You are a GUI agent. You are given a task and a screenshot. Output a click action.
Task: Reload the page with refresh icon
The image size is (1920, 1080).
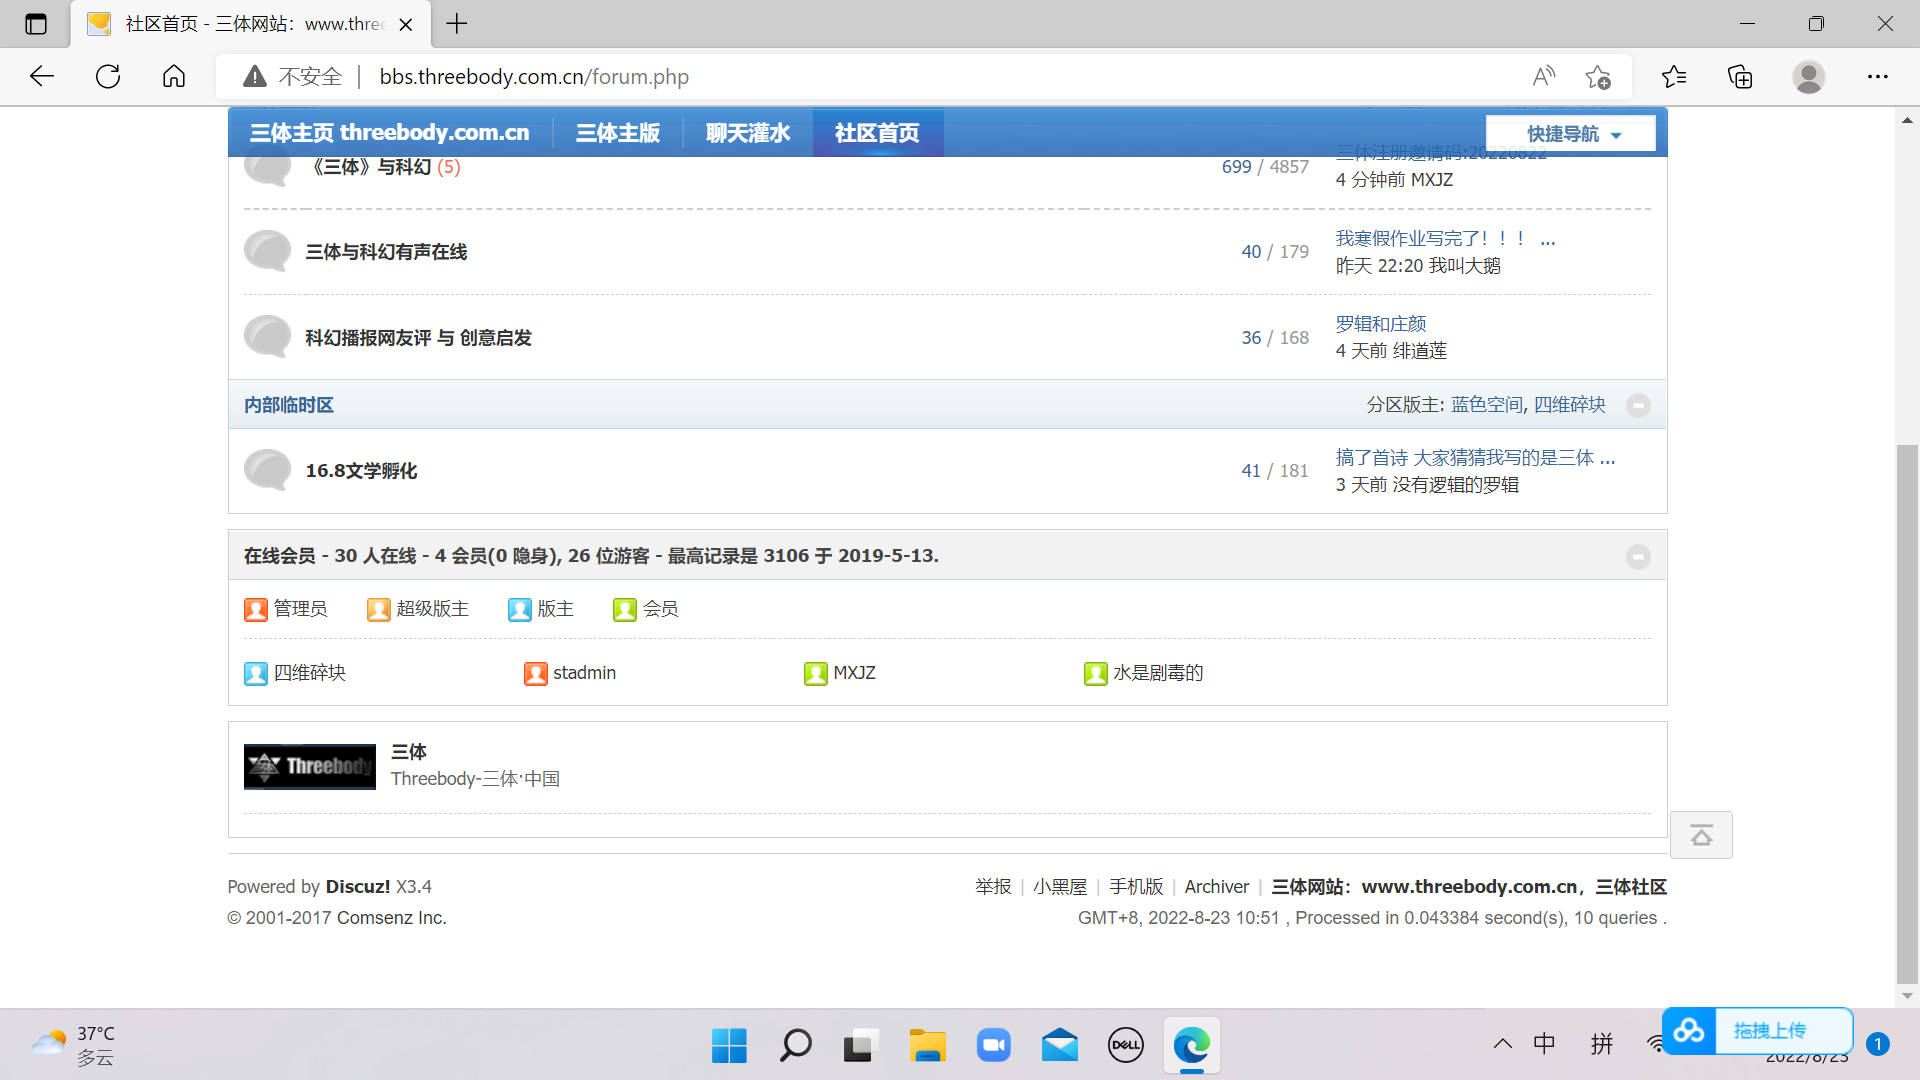point(108,76)
